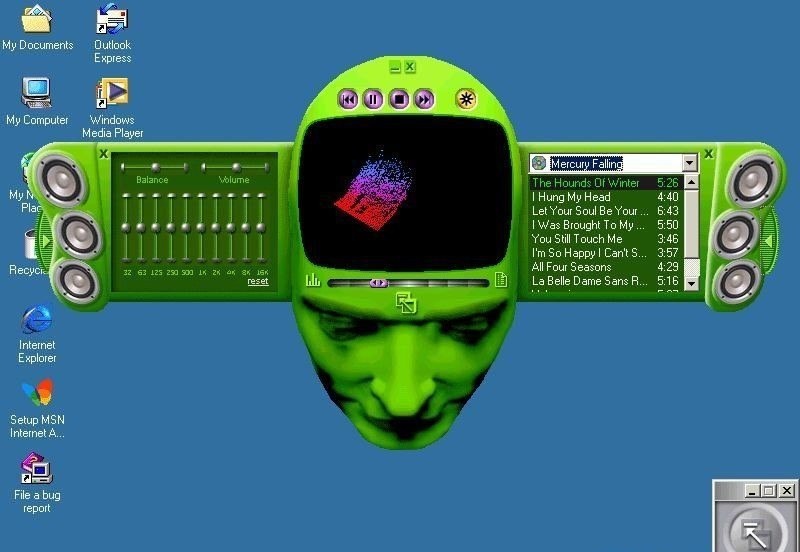Open Setup MSN Internet Access icon

point(37,409)
